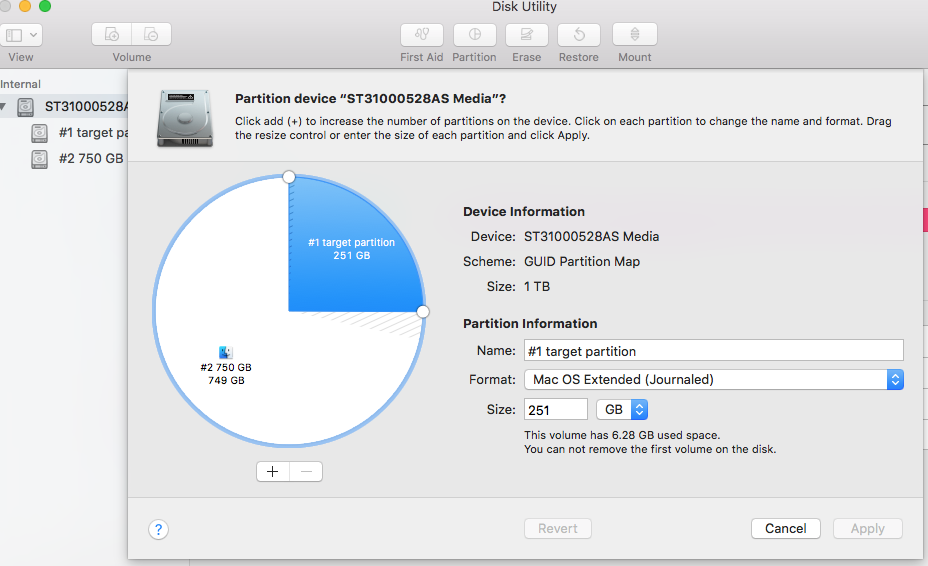Click the Device Information heading
This screenshot has height=566, width=928.
(x=524, y=211)
